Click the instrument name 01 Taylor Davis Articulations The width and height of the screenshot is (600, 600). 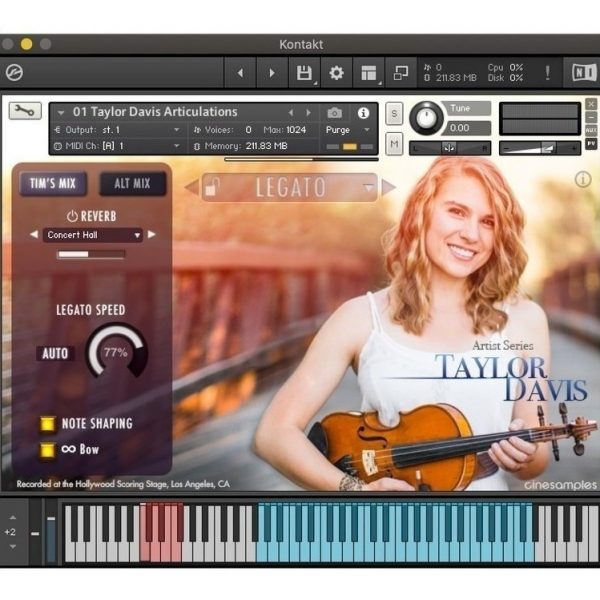pyautogui.click(x=155, y=112)
